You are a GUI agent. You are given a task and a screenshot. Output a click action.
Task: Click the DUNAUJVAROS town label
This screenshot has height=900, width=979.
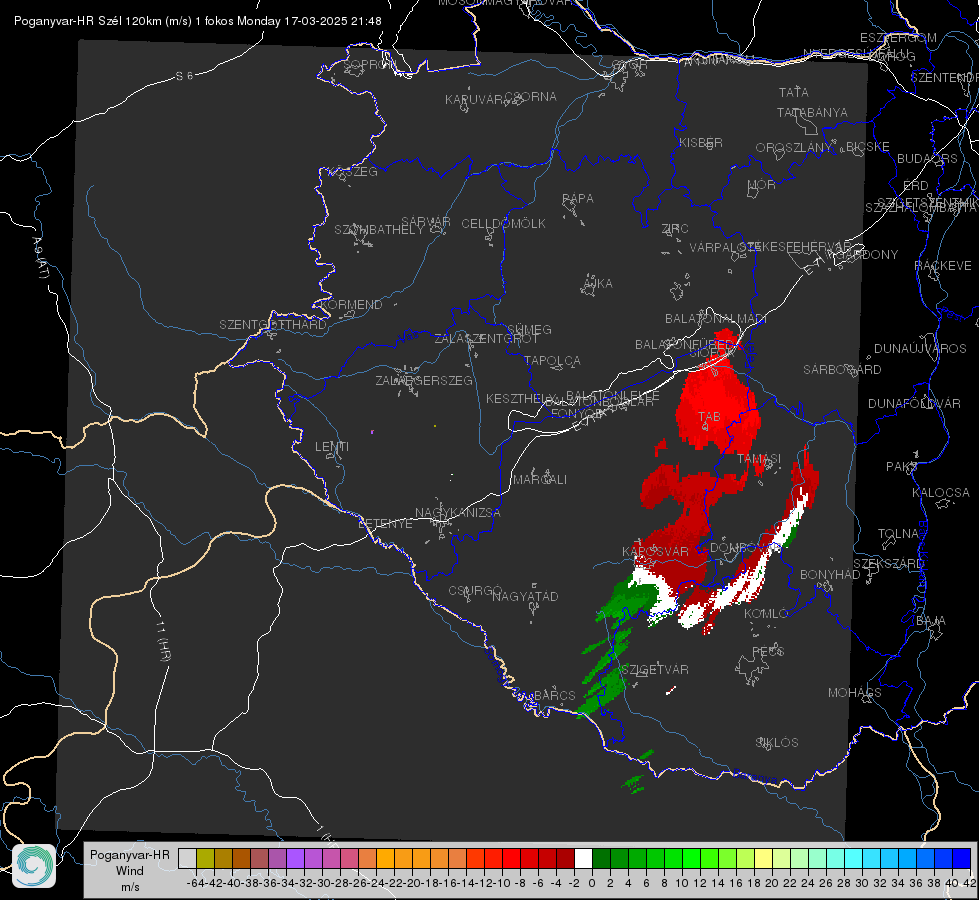point(920,349)
